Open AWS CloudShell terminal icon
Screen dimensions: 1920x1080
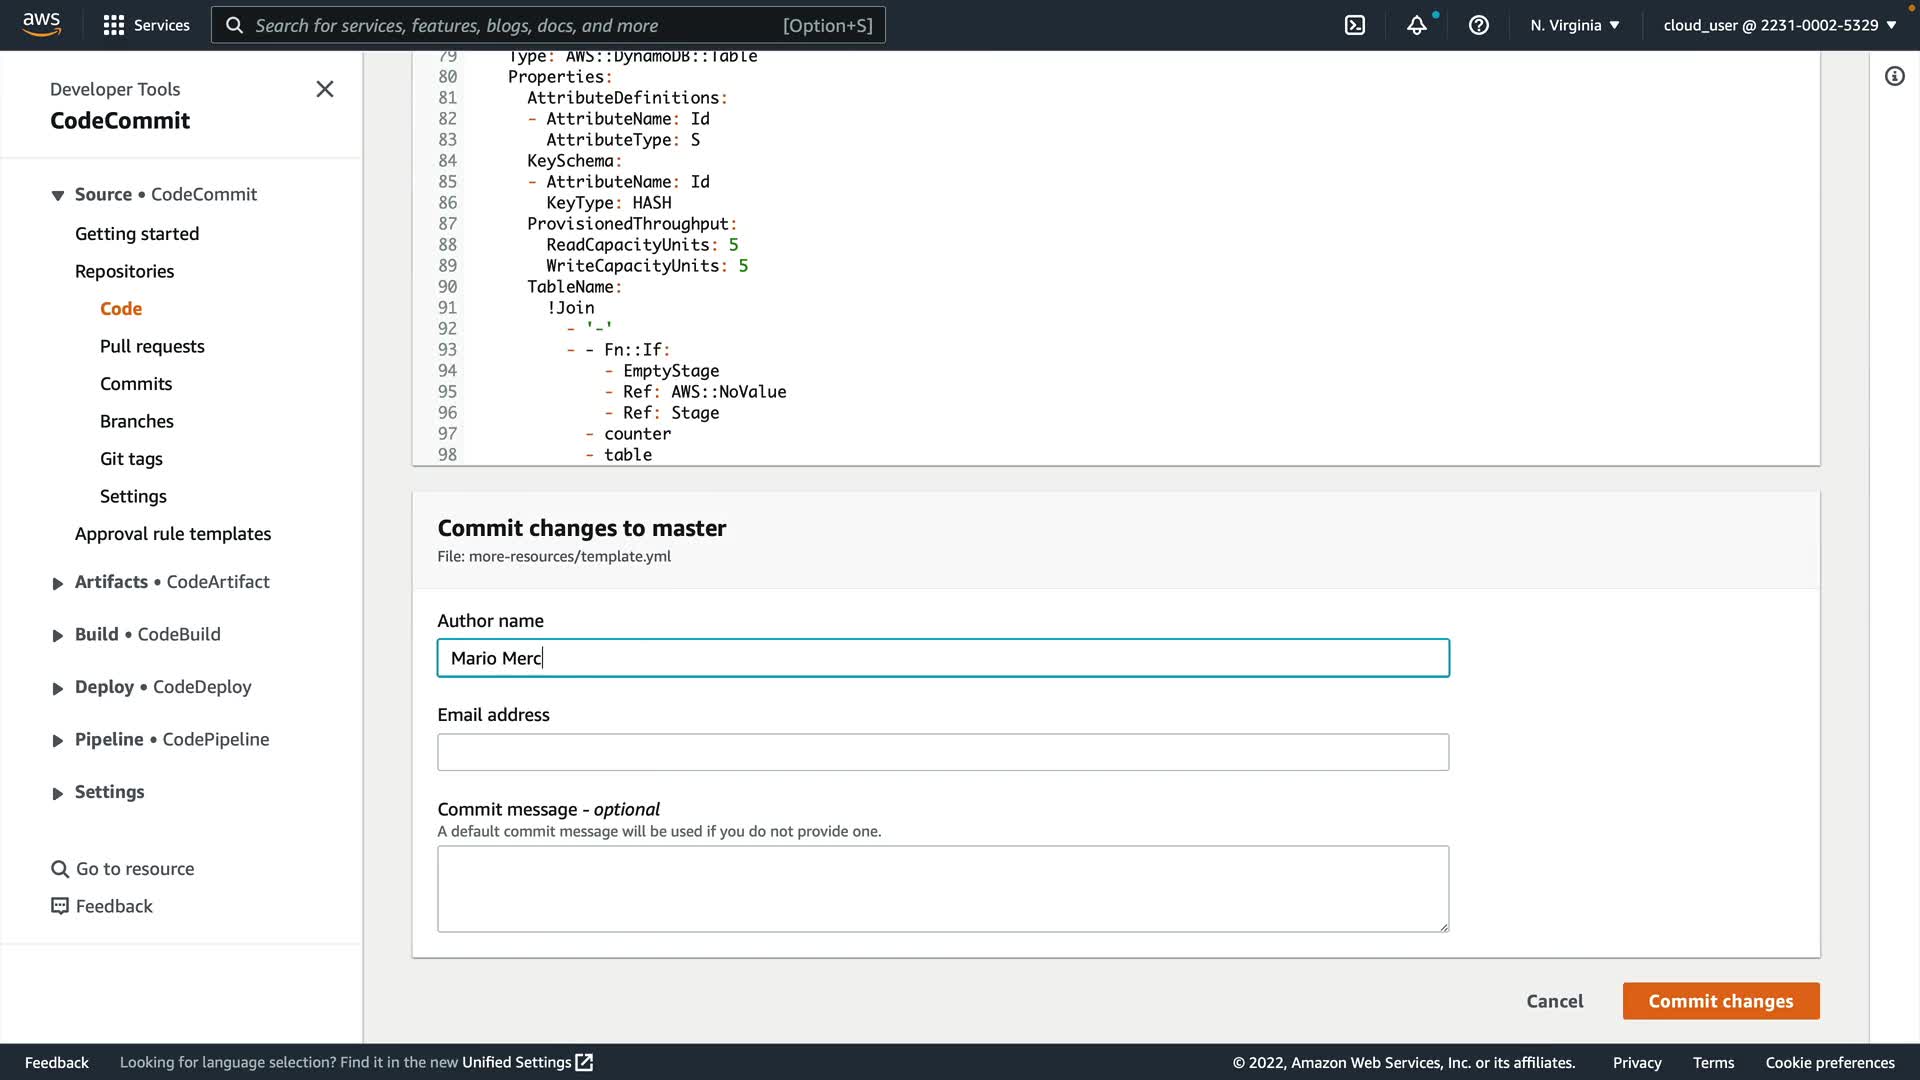coord(1355,25)
